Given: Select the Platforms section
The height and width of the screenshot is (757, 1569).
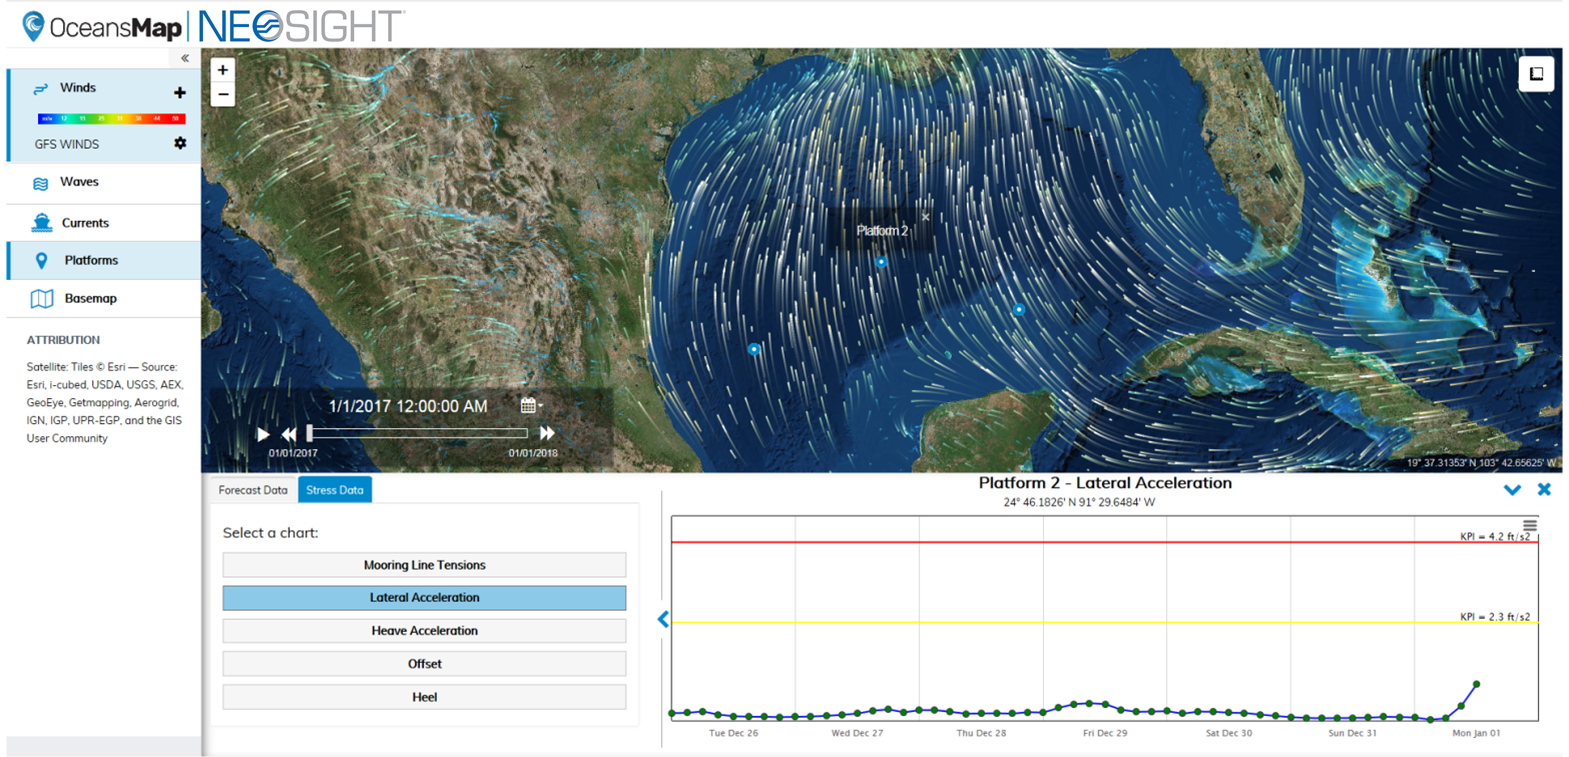Looking at the screenshot, I should pos(103,260).
